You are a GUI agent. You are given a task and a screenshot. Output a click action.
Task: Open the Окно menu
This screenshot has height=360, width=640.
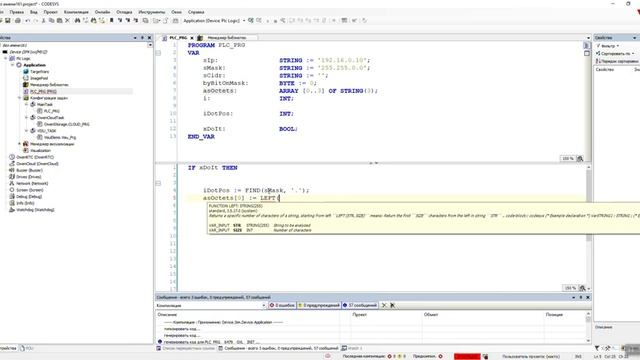(x=176, y=12)
